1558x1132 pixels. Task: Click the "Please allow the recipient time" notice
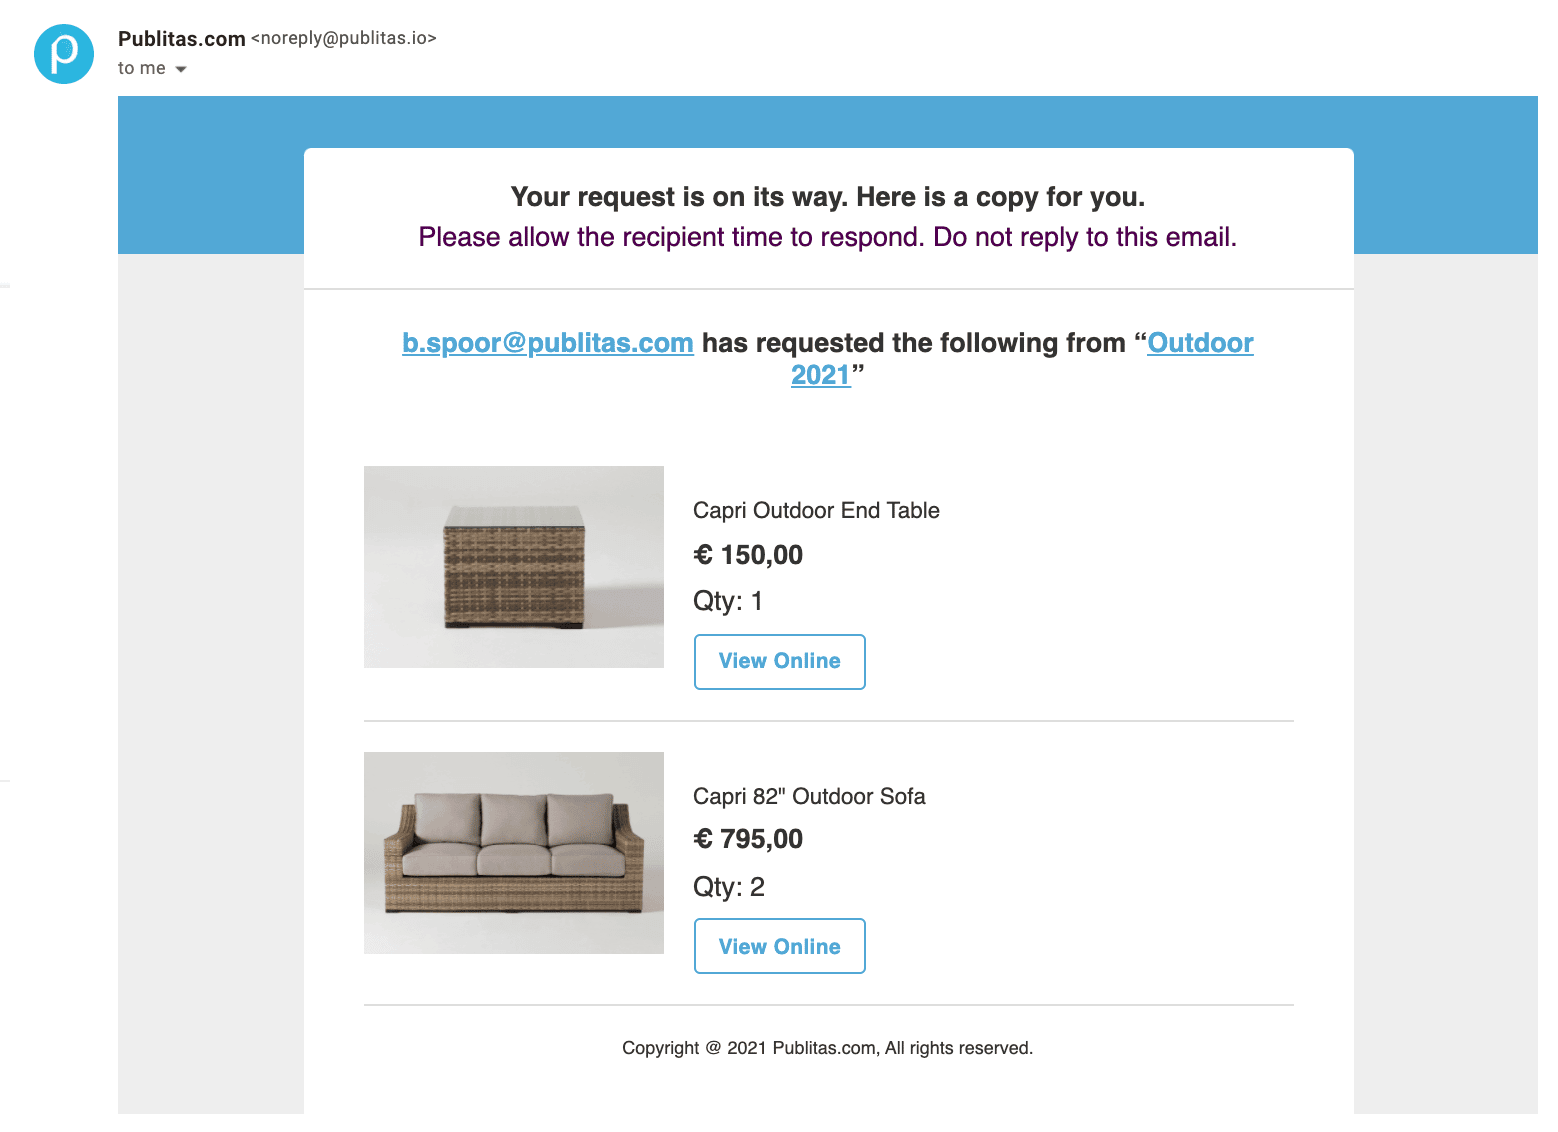tap(827, 237)
